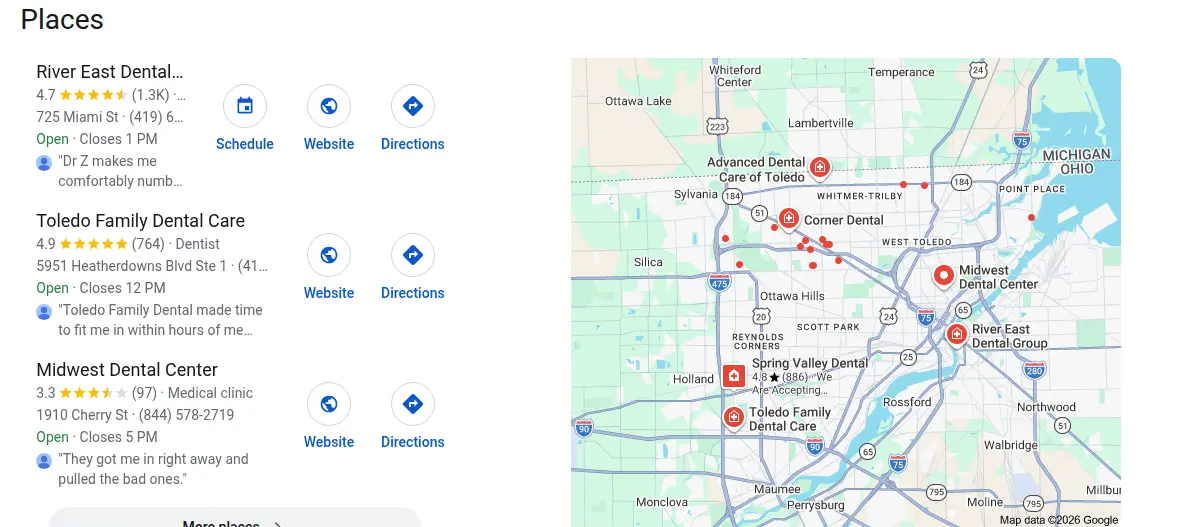Open the Toledo Family Dental Care listing title

(141, 221)
